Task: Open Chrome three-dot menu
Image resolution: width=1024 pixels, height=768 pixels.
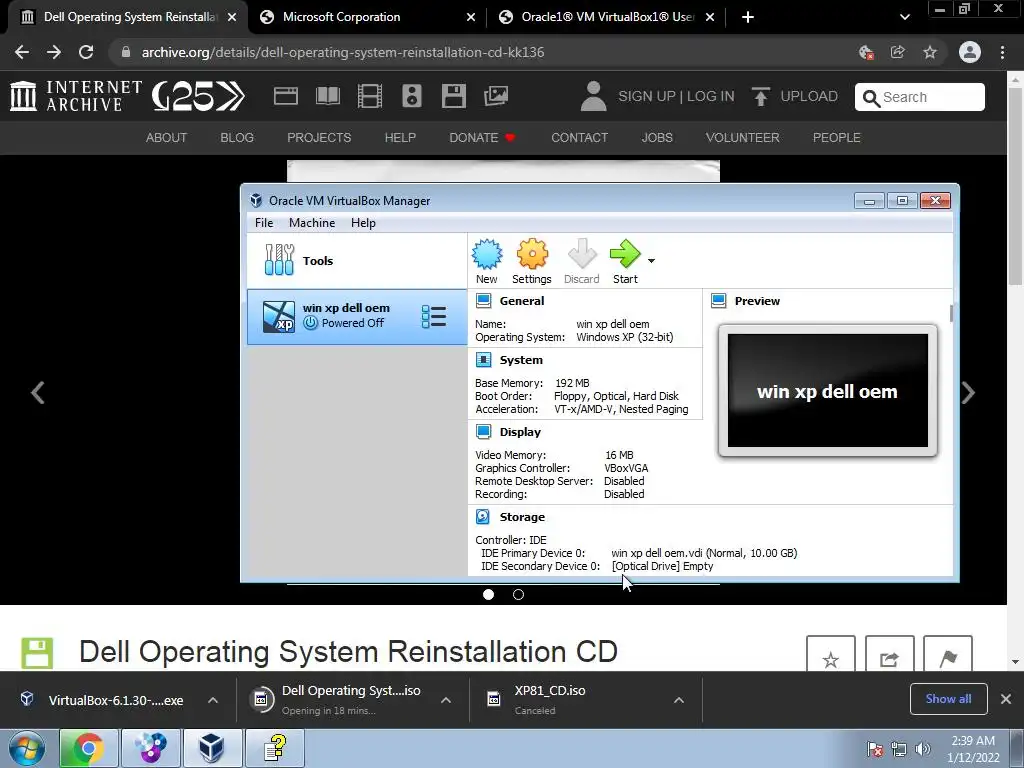Action: [x=1002, y=52]
